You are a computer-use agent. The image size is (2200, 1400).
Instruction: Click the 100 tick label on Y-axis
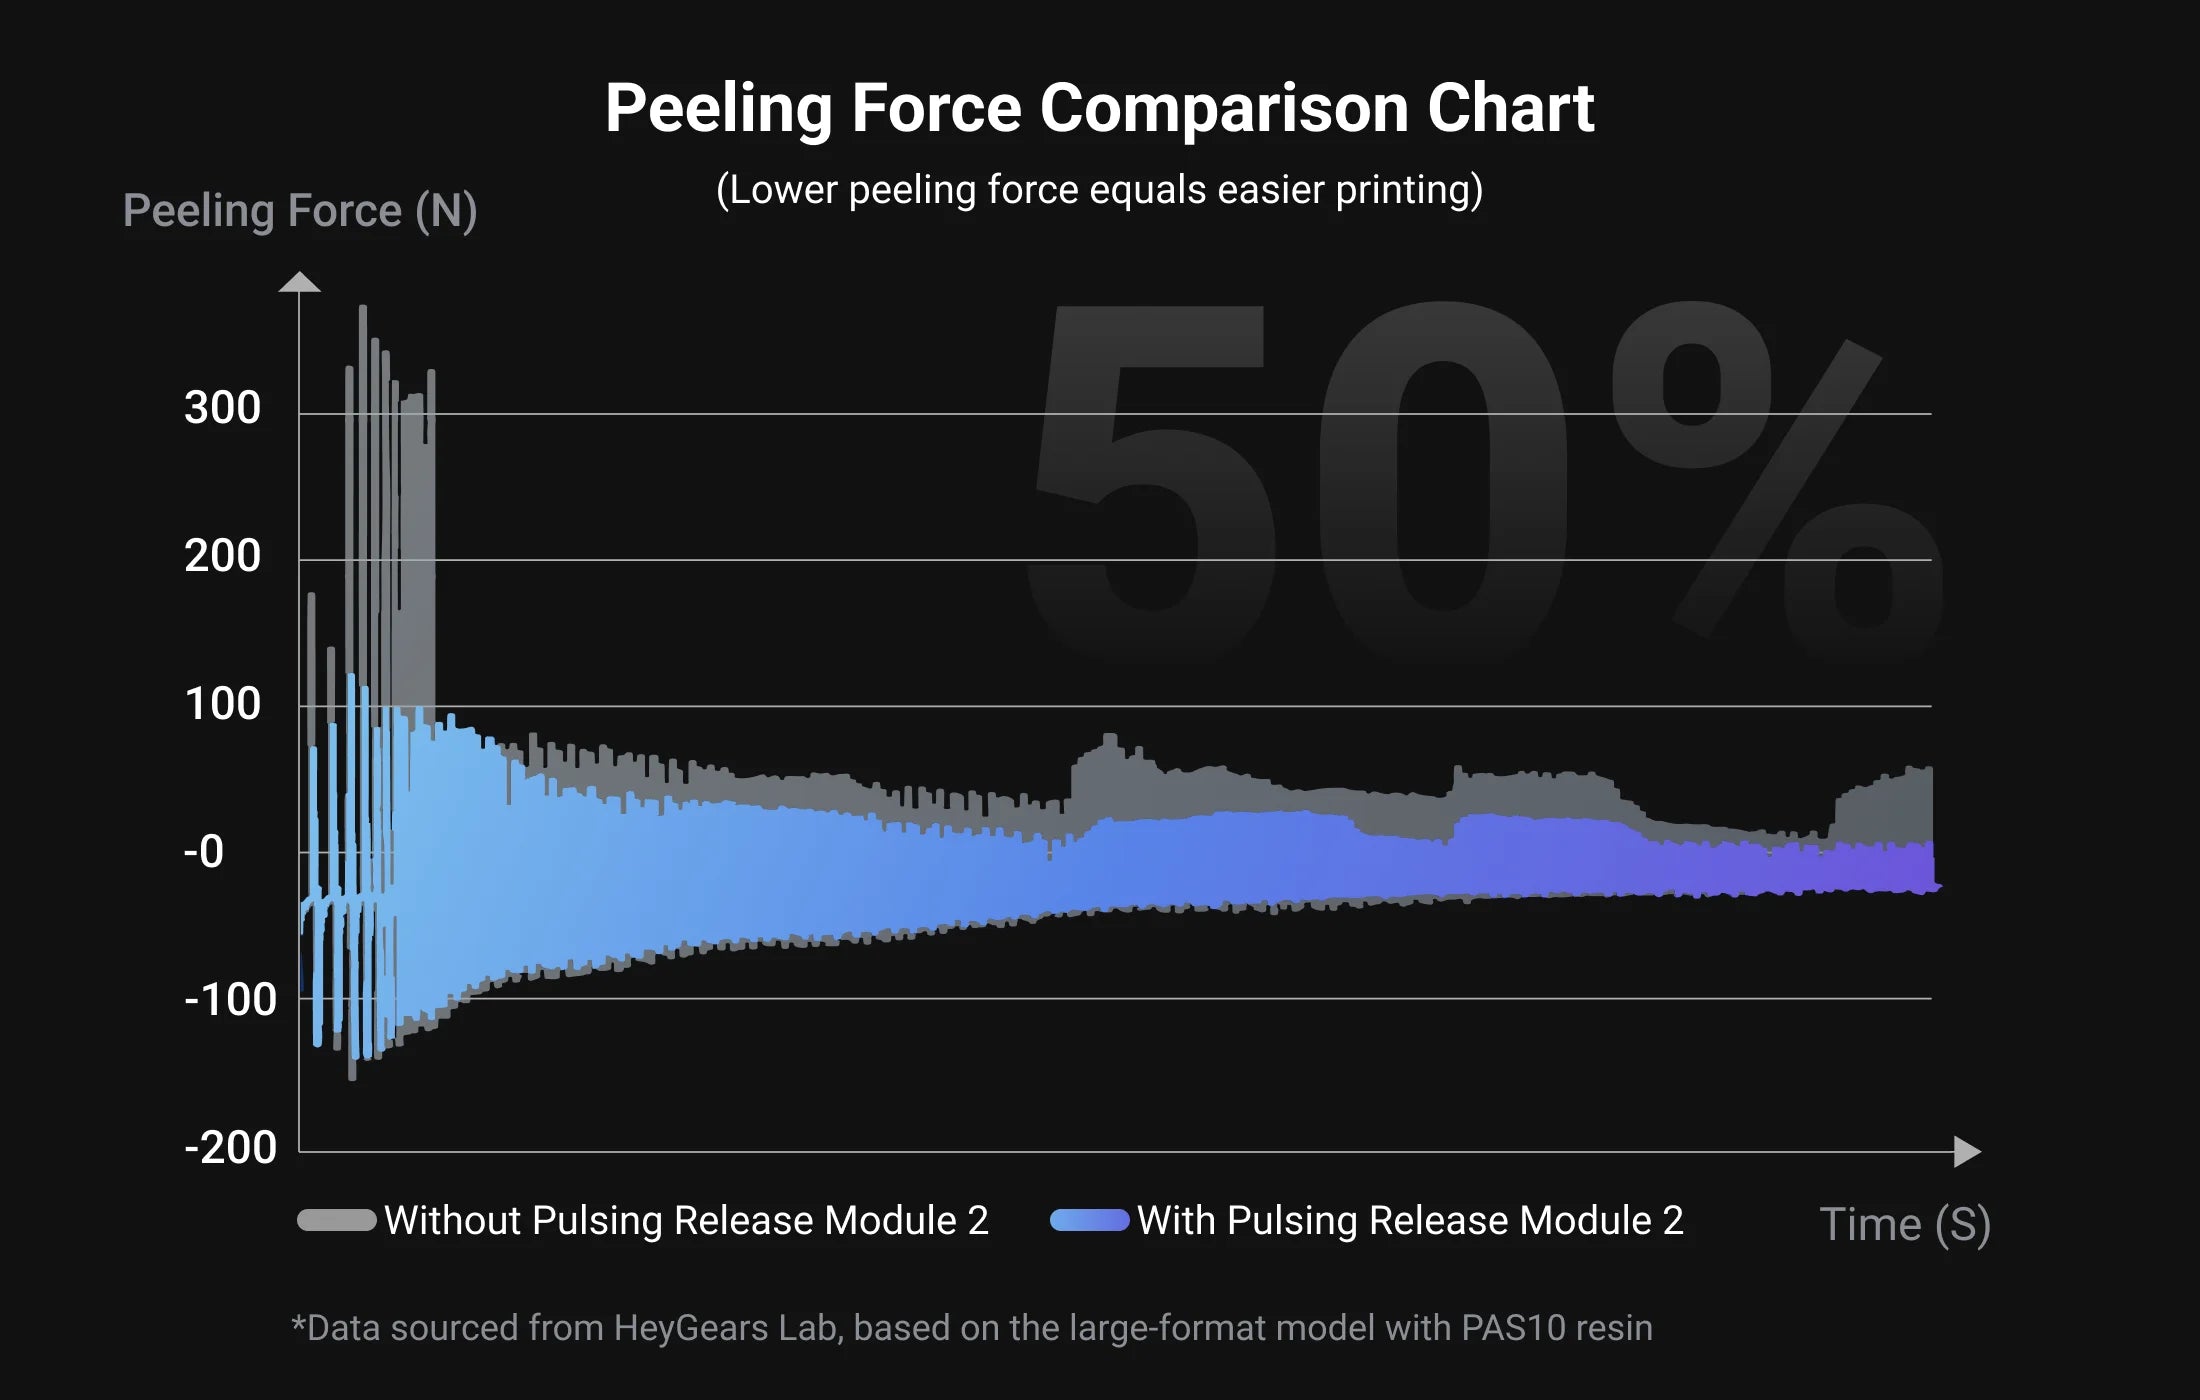click(222, 704)
